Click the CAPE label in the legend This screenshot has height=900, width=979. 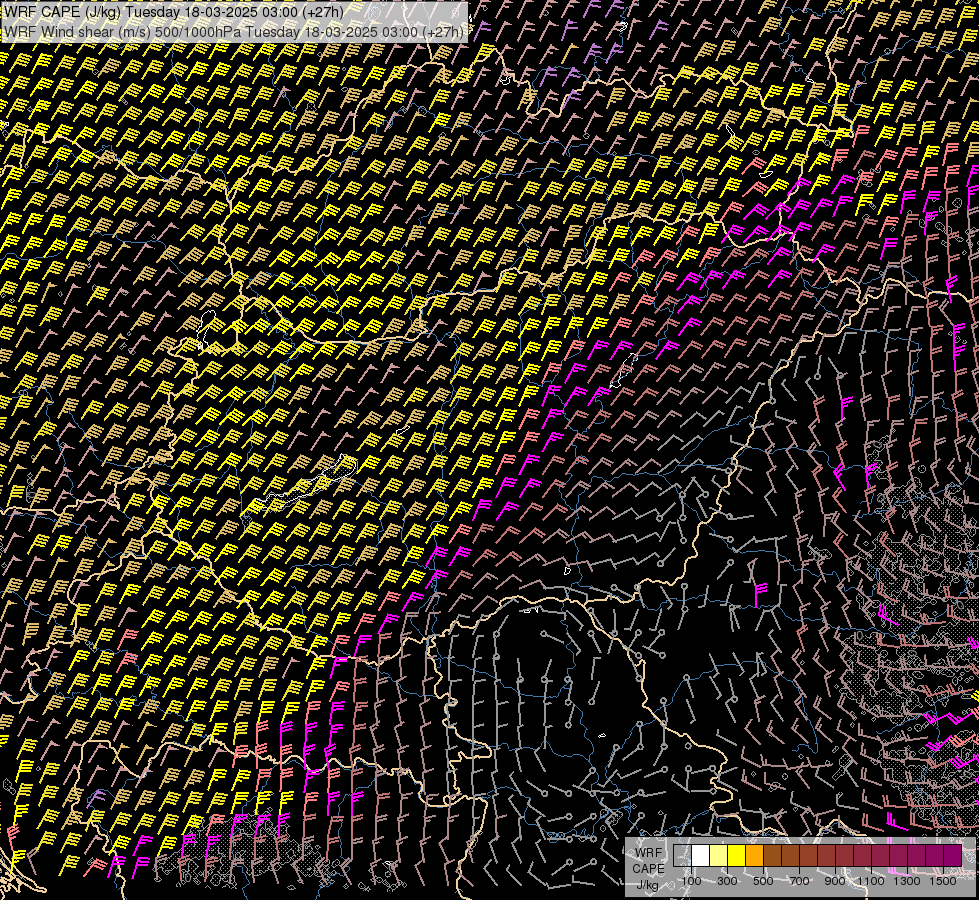coord(648,869)
